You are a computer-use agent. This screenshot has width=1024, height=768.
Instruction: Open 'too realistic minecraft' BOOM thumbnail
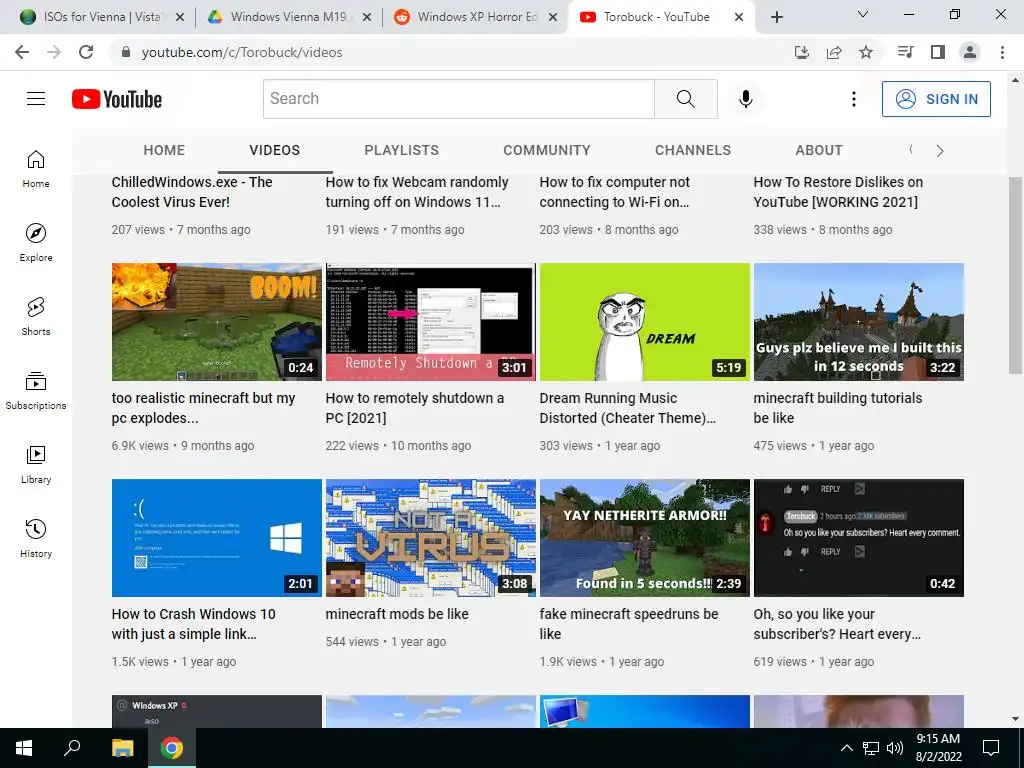(217, 322)
